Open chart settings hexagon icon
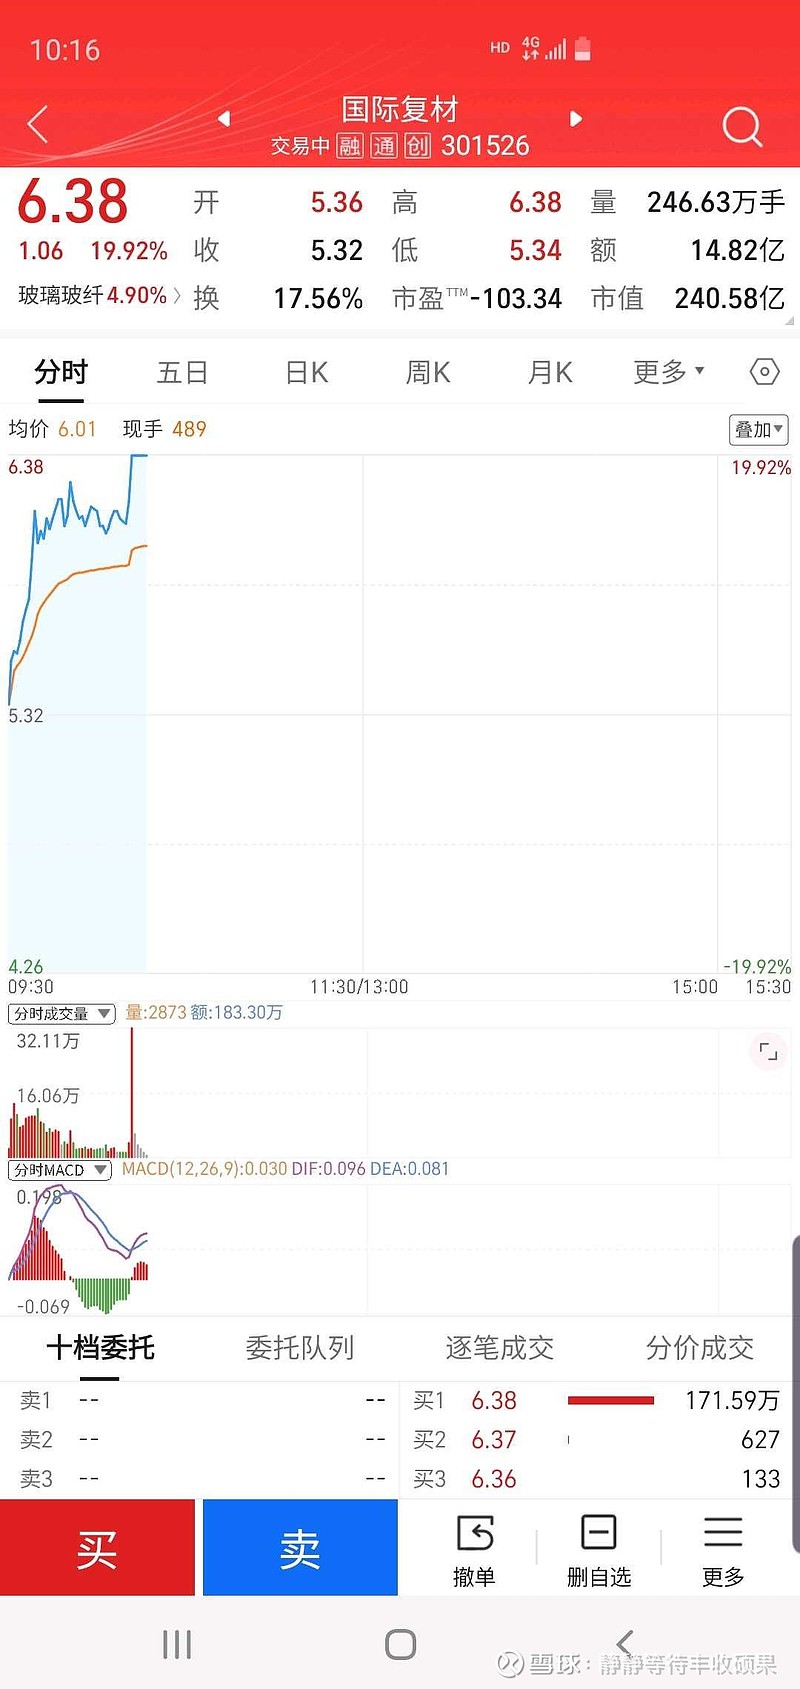 click(764, 372)
